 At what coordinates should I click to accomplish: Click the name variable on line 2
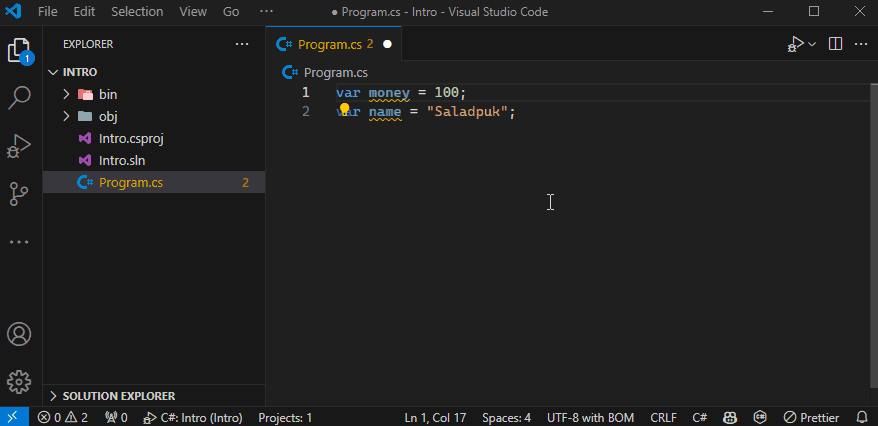pyautogui.click(x=385, y=112)
